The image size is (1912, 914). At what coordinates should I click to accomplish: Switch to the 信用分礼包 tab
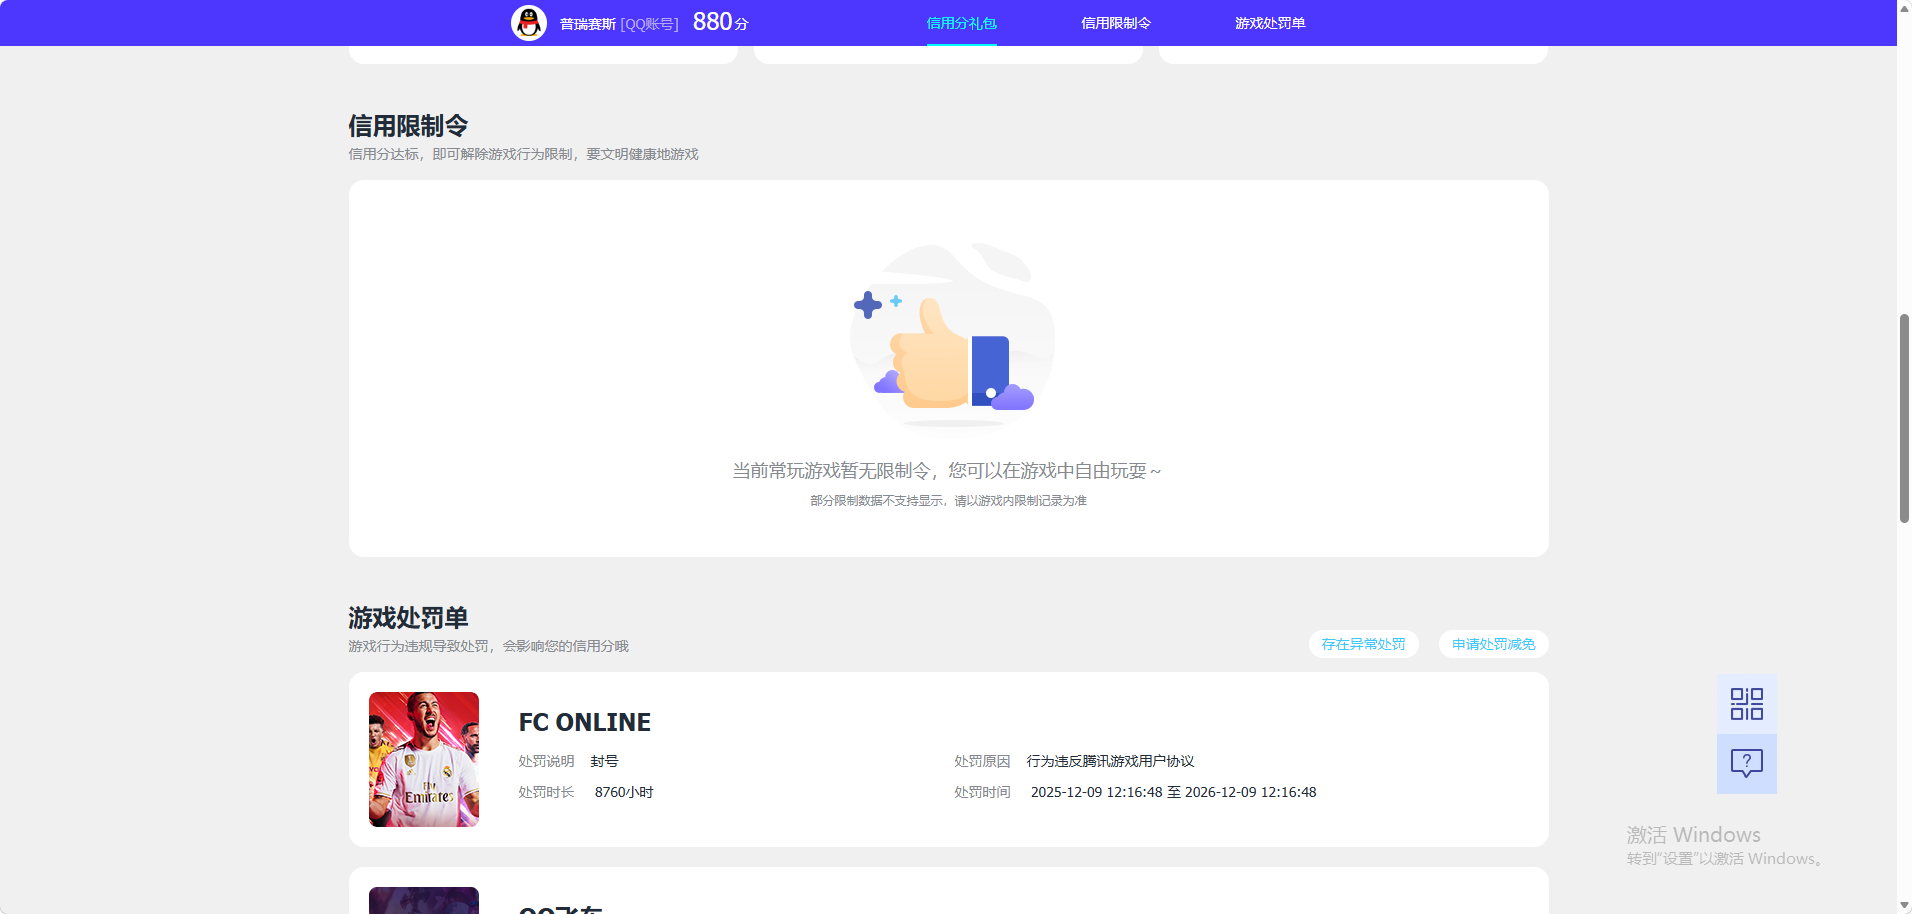[961, 23]
